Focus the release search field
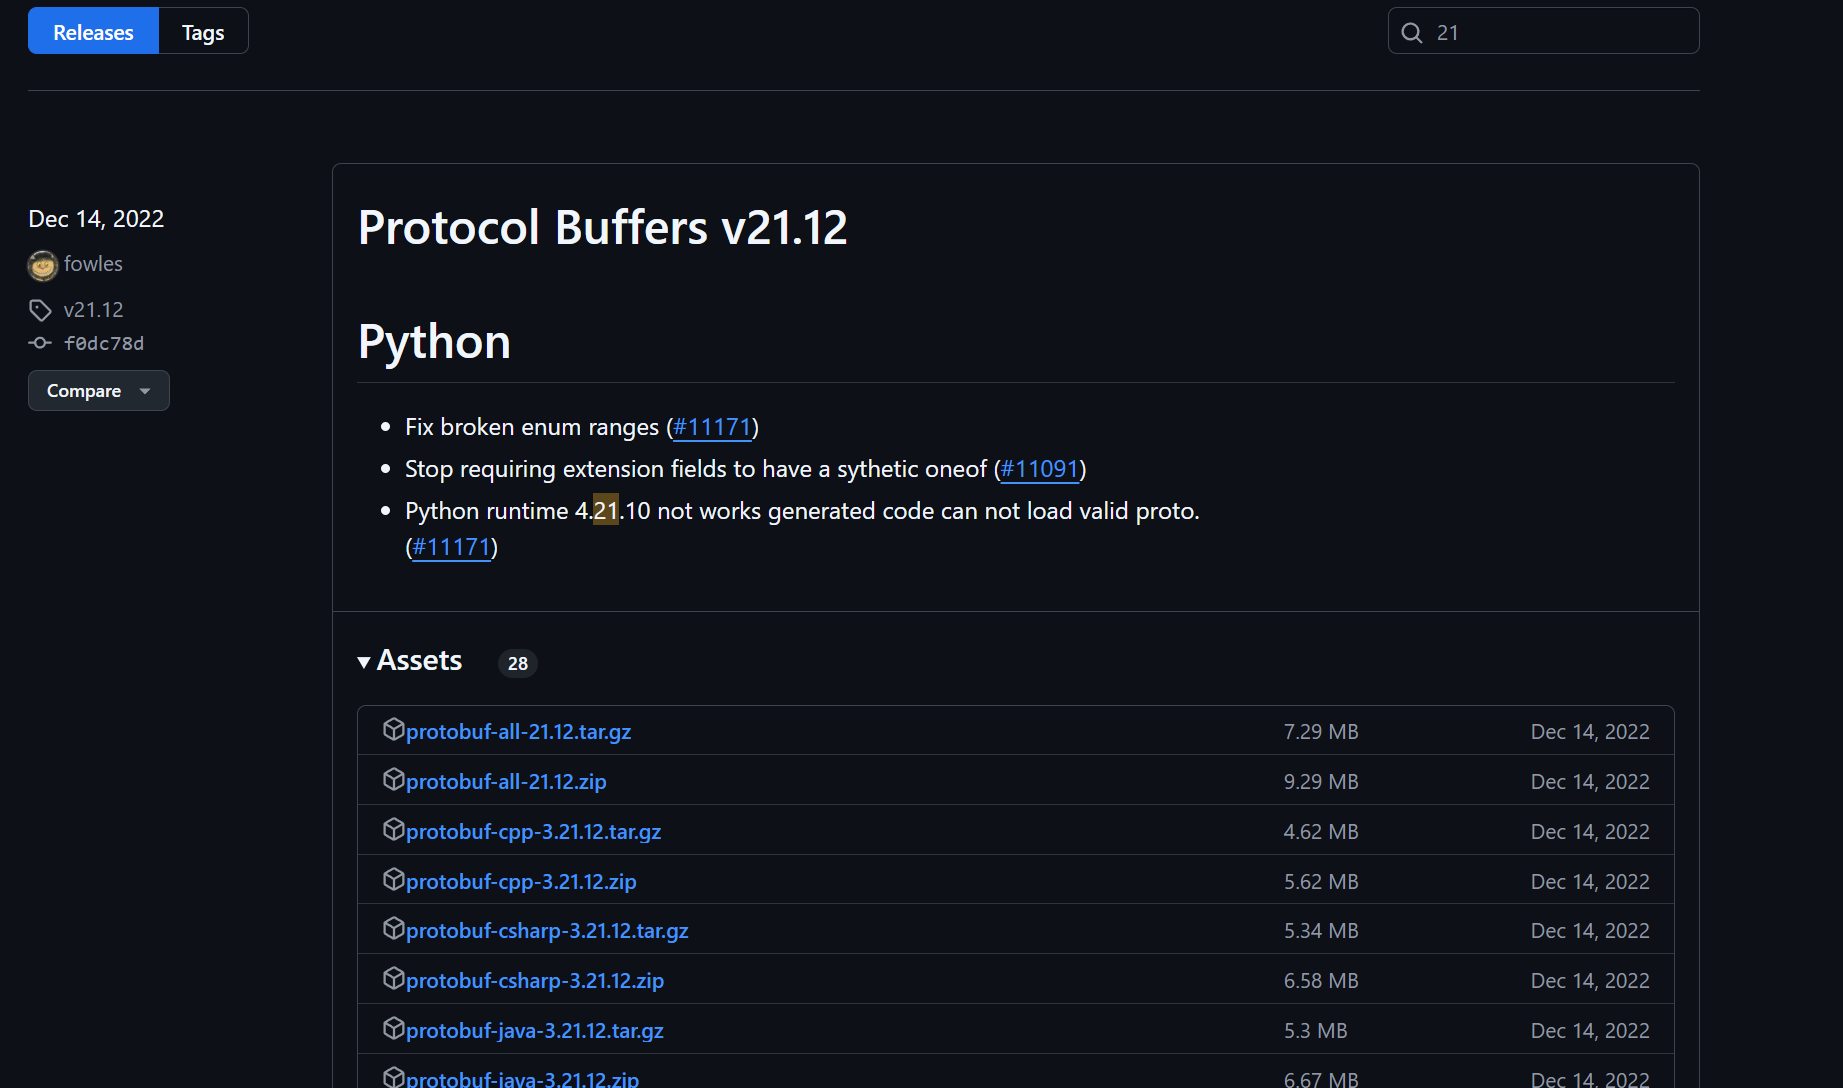The width and height of the screenshot is (1843, 1088). (1560, 32)
